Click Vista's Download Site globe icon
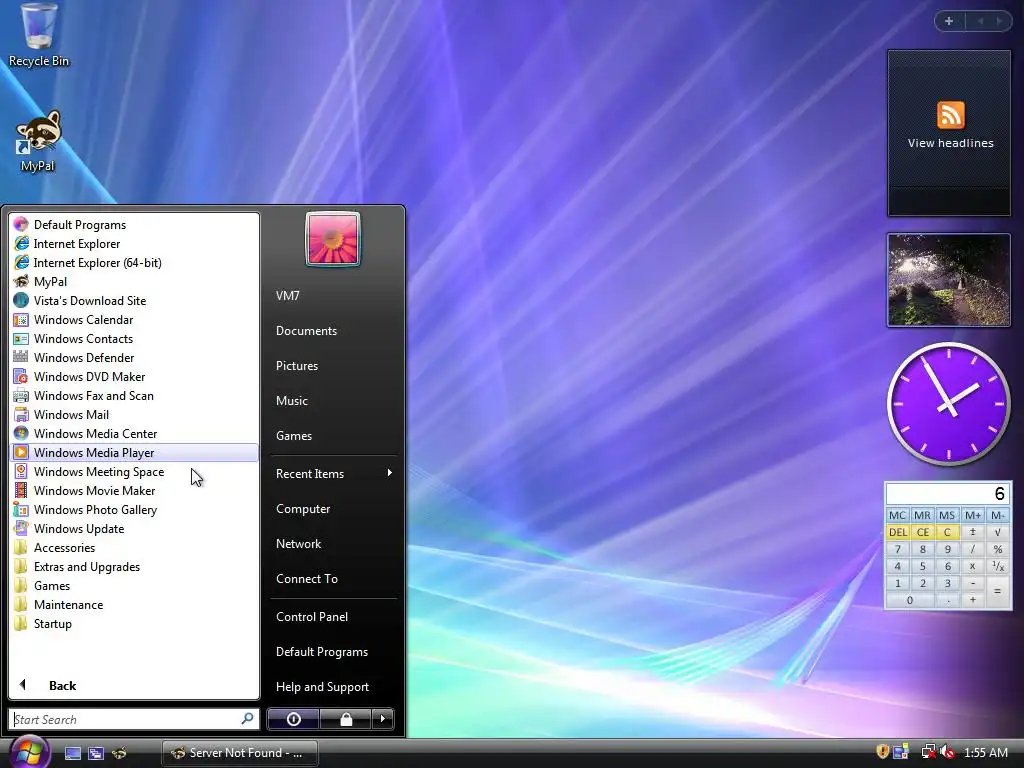1024x768 pixels. pyautogui.click(x=21, y=300)
